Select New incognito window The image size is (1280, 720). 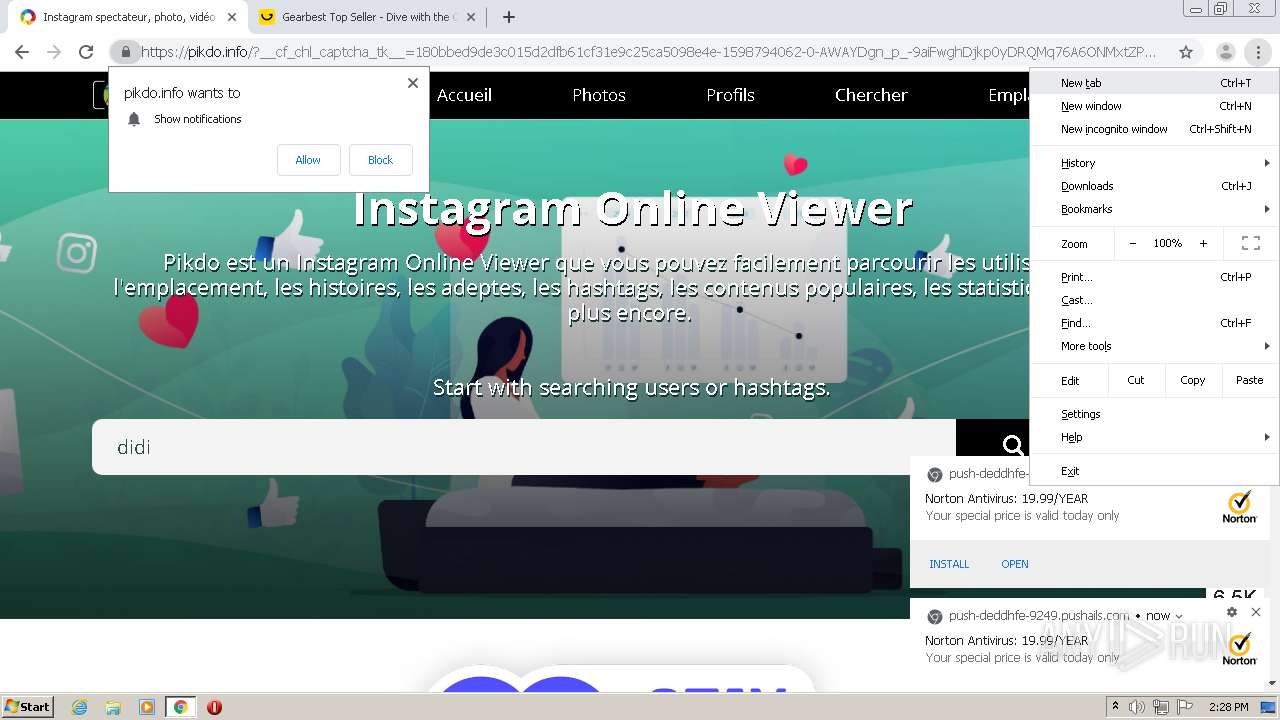1155,129
